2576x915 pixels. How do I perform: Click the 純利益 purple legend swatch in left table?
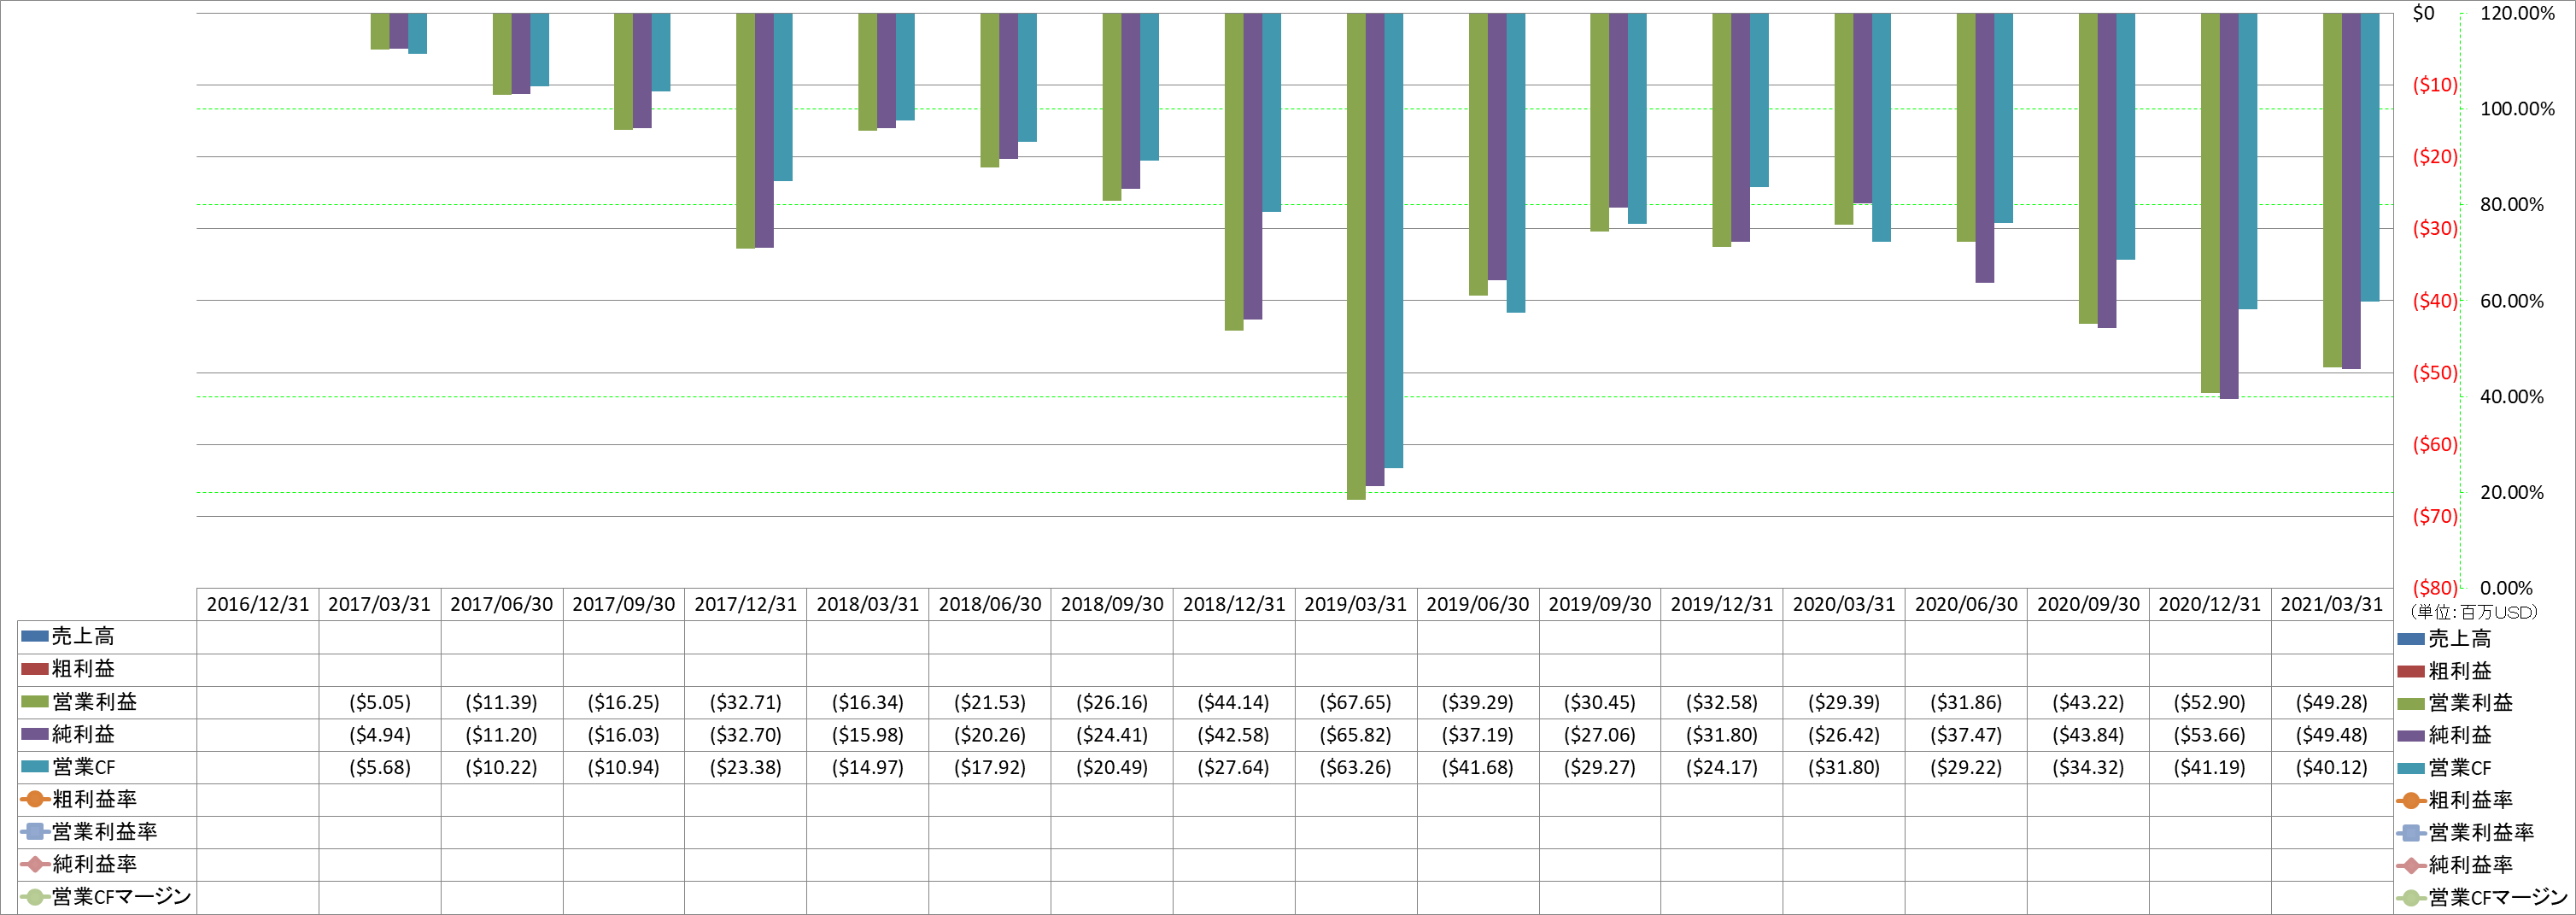point(35,734)
